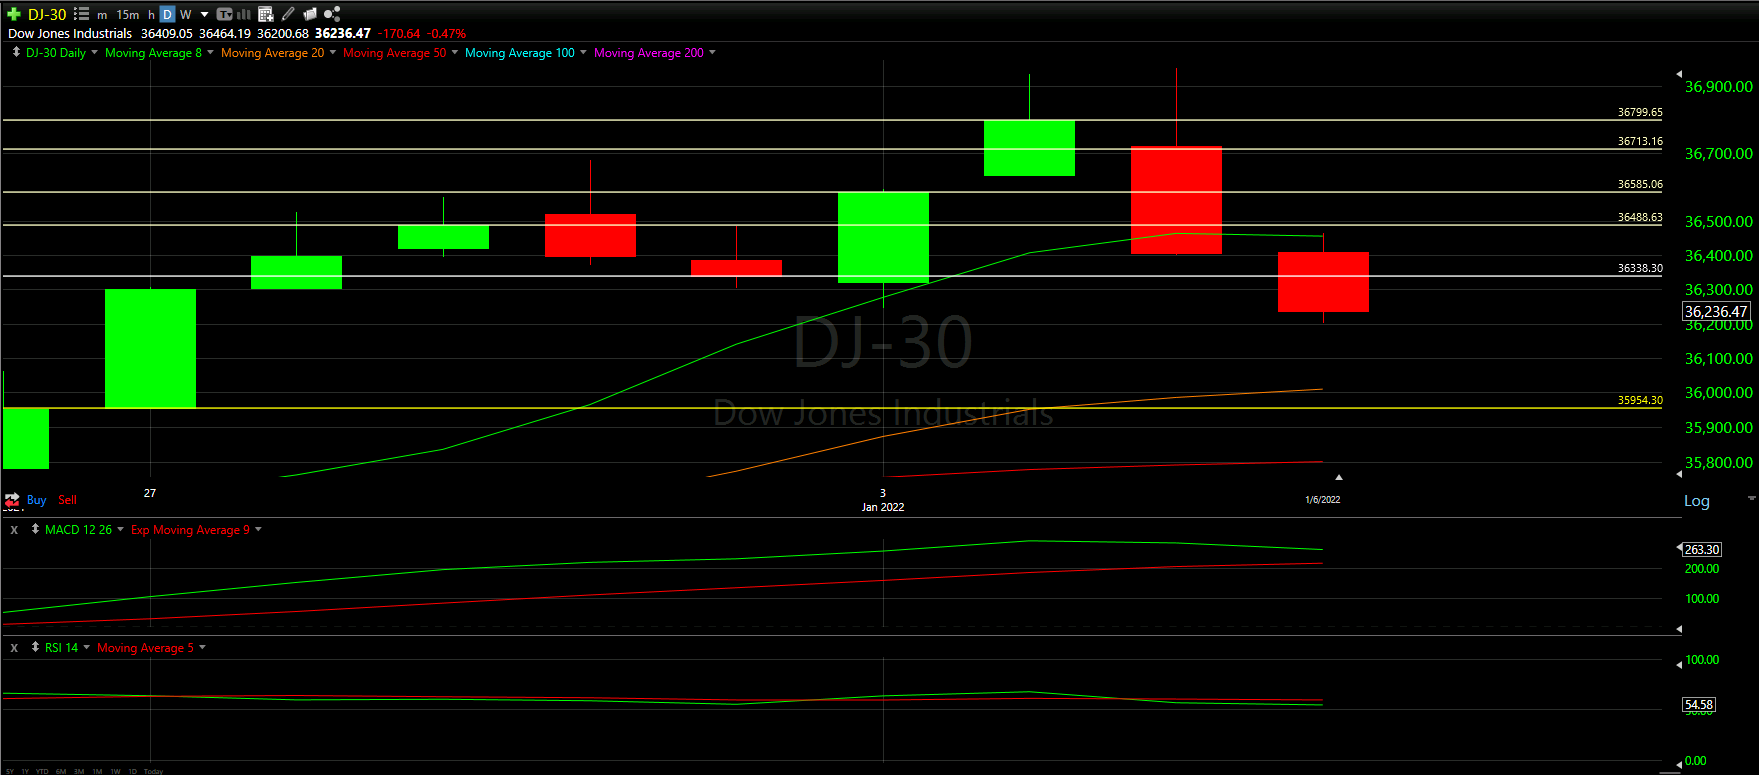Open the symbol list icon next to DJ-30

click(x=81, y=14)
